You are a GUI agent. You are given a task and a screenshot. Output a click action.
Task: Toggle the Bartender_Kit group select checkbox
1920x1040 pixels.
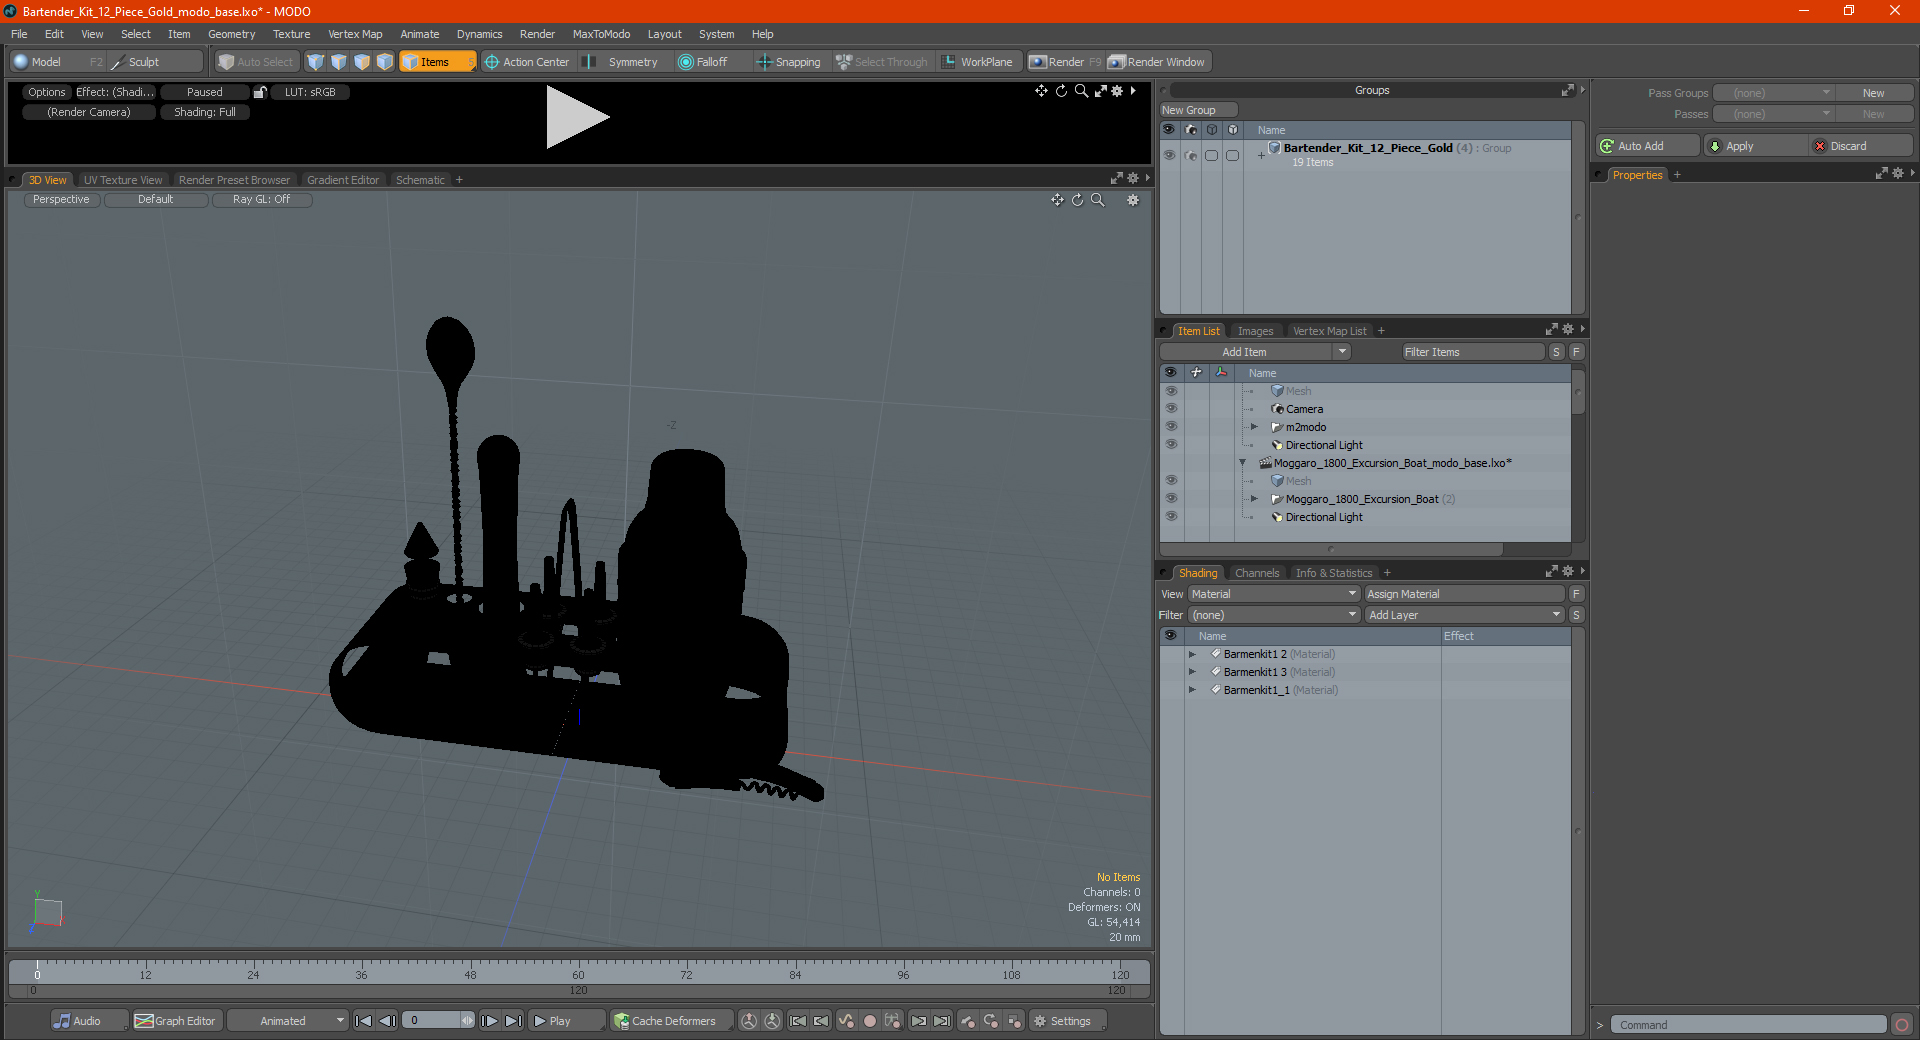(1212, 155)
